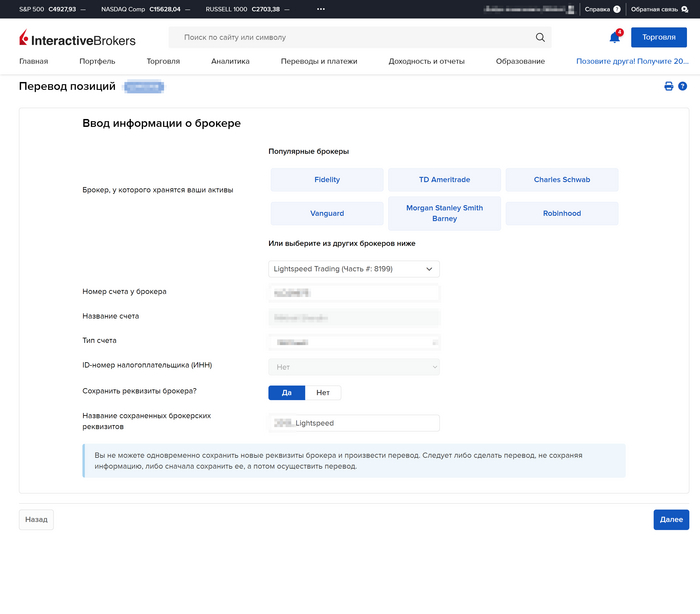Screen dimensions: 700x614
Task: Click the Interactive Brokers logo
Action: 78,38
